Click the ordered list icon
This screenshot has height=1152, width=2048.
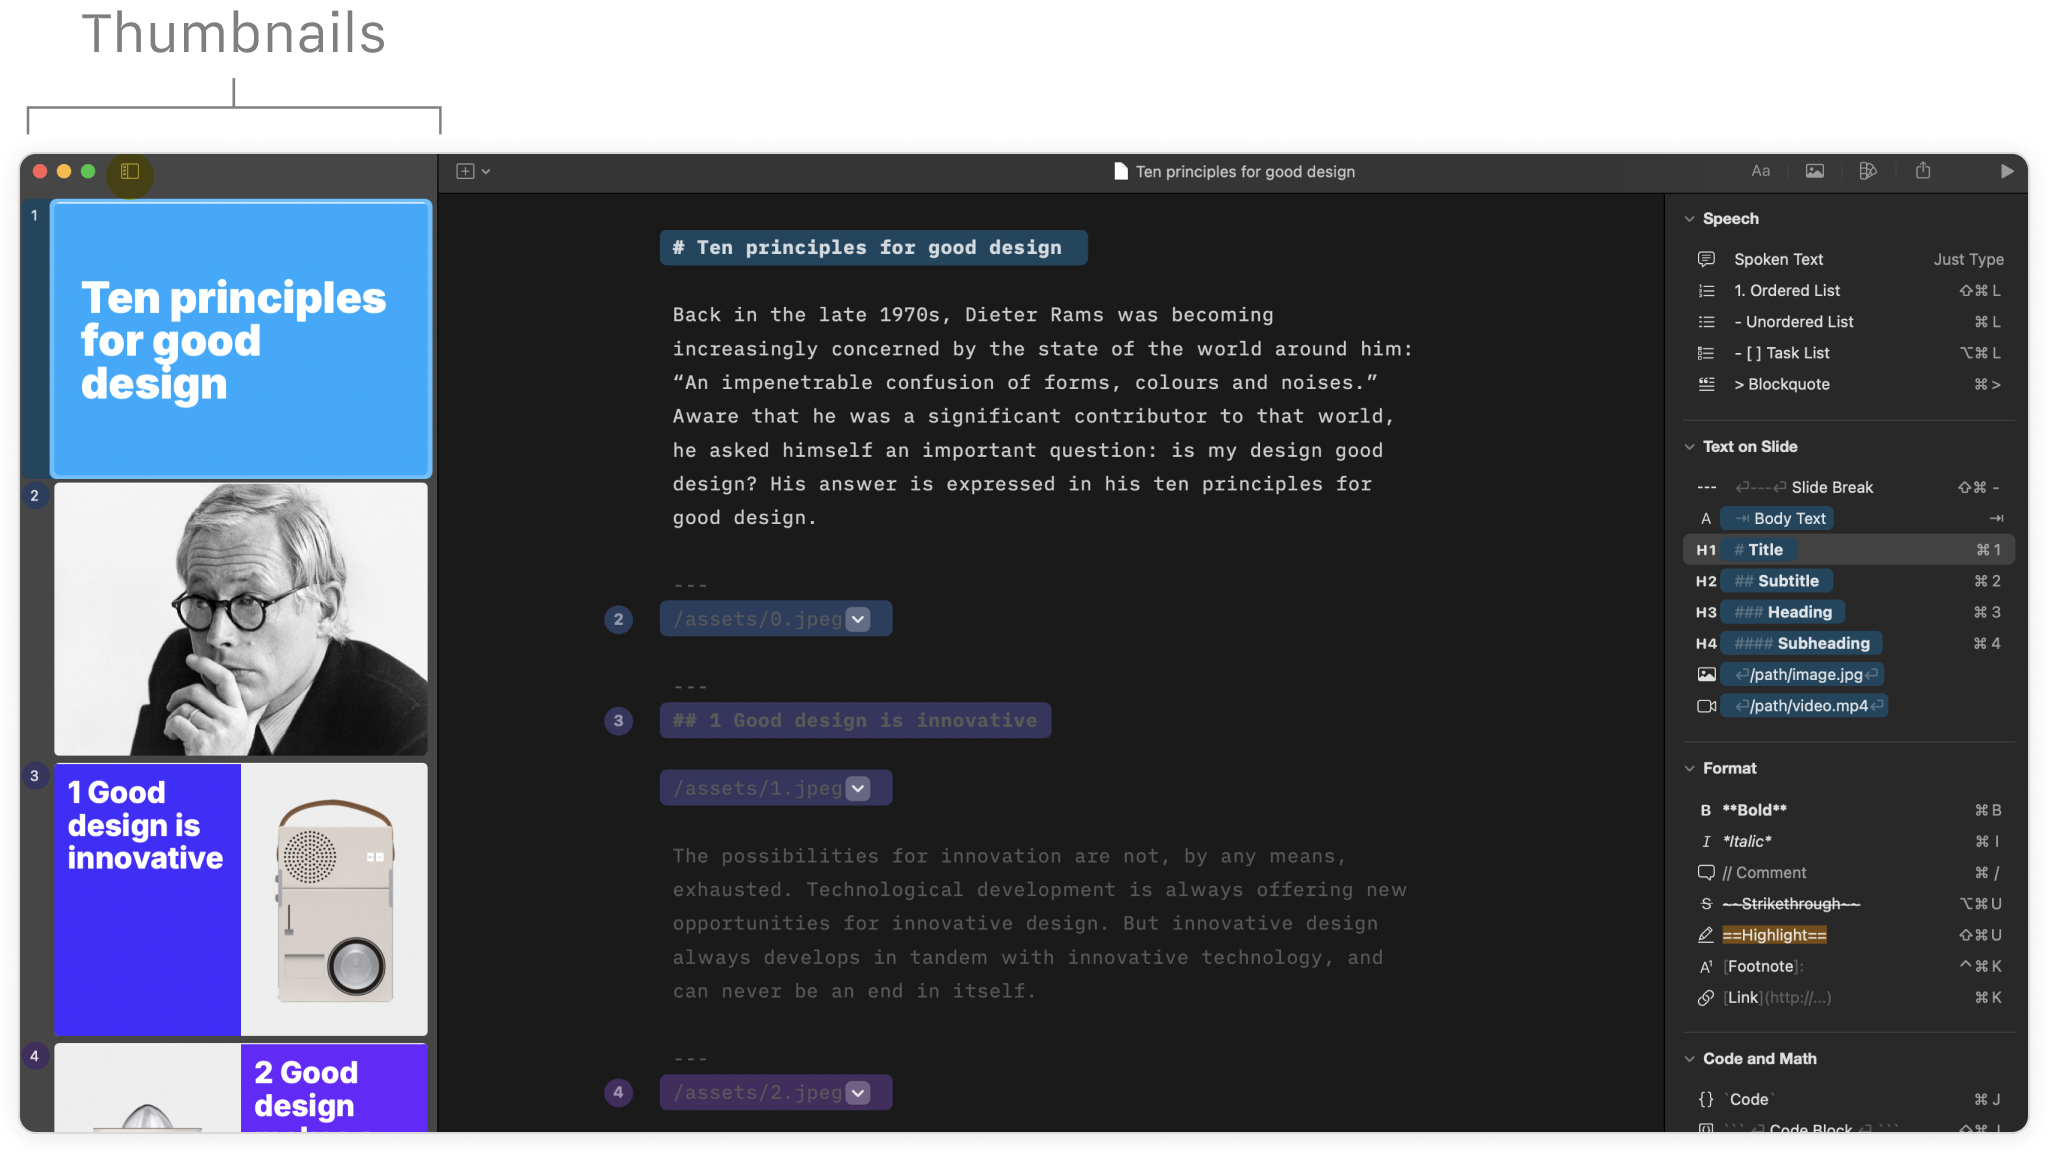click(1706, 291)
